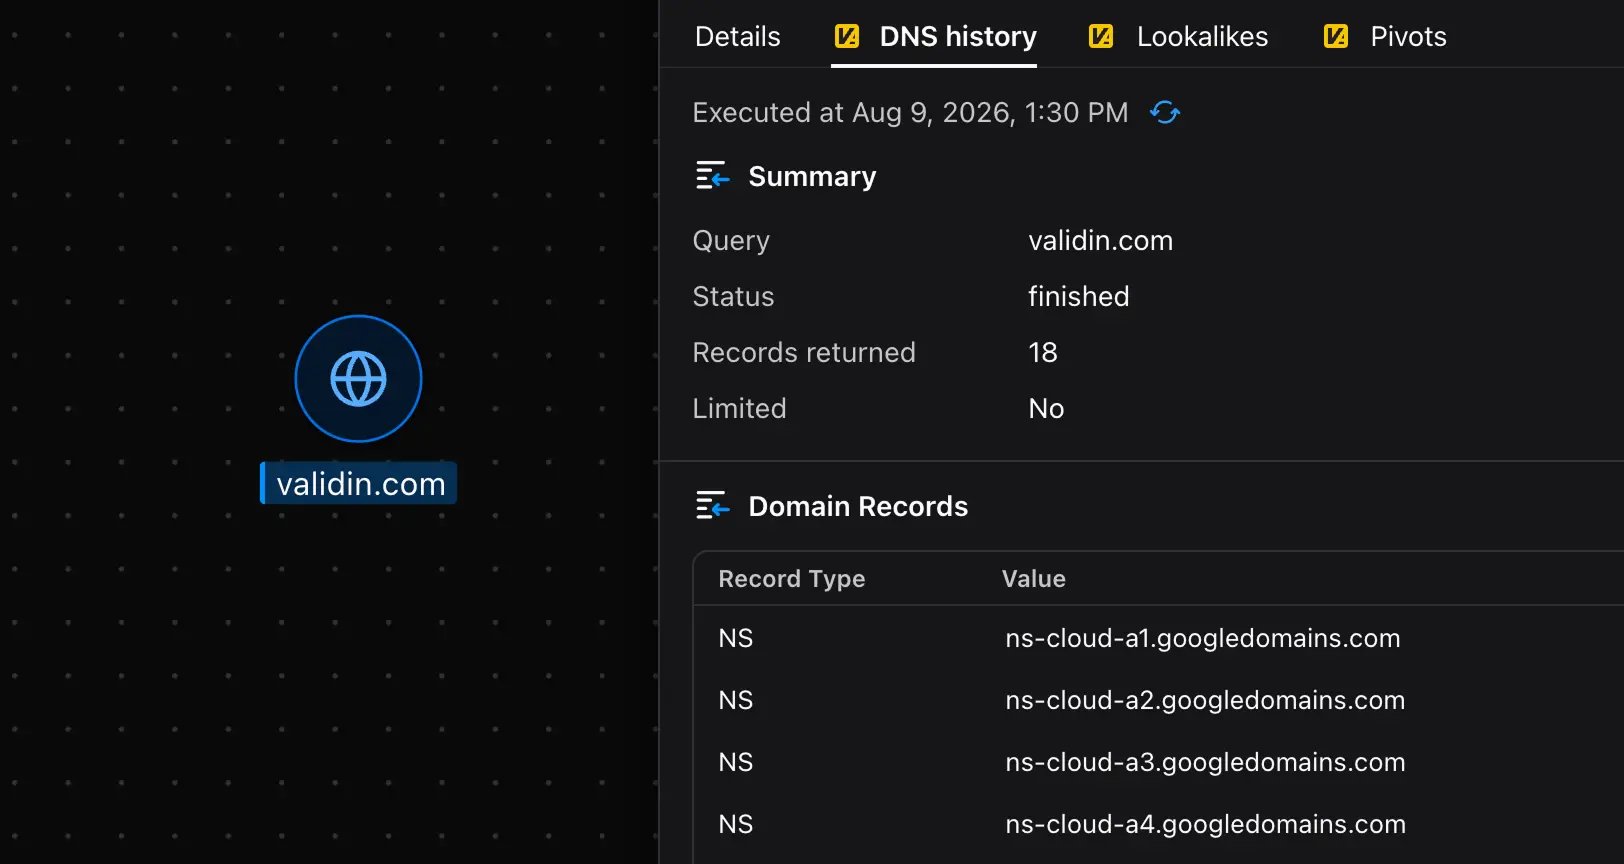This screenshot has height=864, width=1624.
Task: Click NS type in the ns-cloud-a3 row
Action: point(736,762)
